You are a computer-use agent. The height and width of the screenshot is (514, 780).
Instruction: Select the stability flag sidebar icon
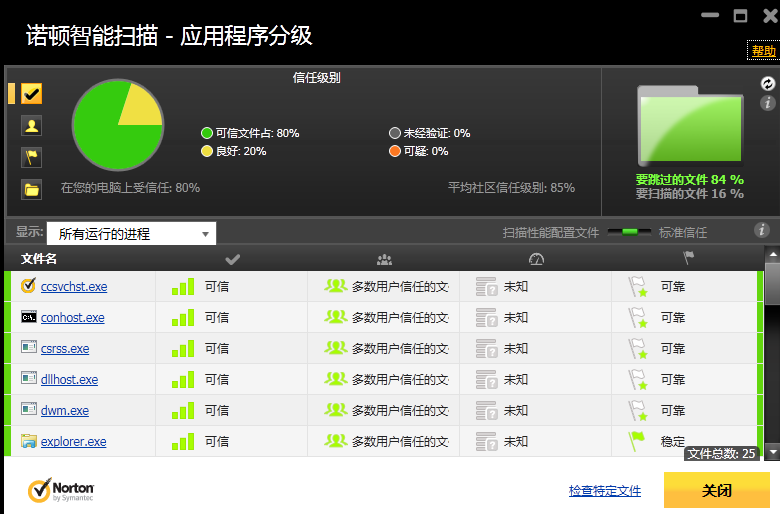[x=31, y=157]
